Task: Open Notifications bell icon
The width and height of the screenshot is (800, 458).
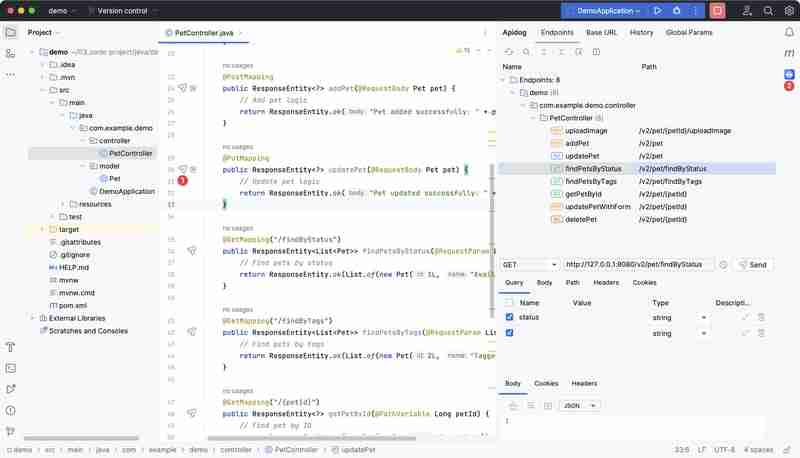Action: point(789,32)
